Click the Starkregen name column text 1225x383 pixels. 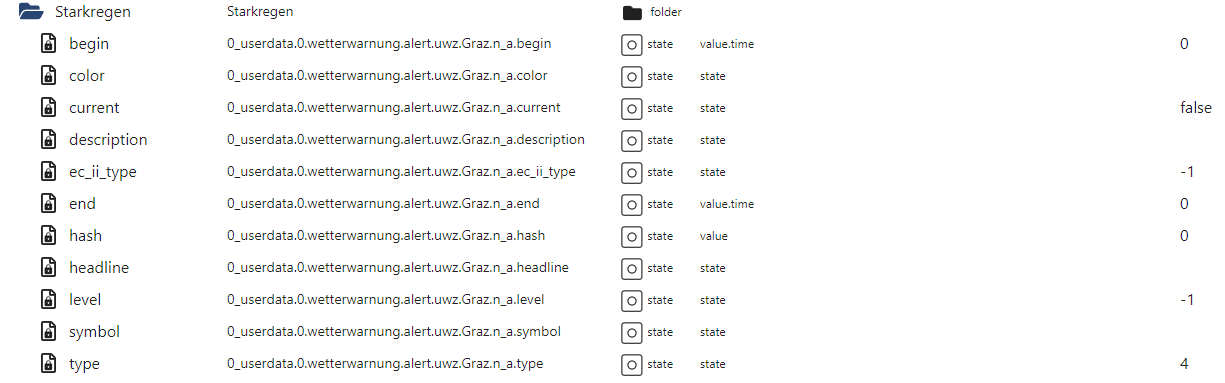(x=260, y=12)
